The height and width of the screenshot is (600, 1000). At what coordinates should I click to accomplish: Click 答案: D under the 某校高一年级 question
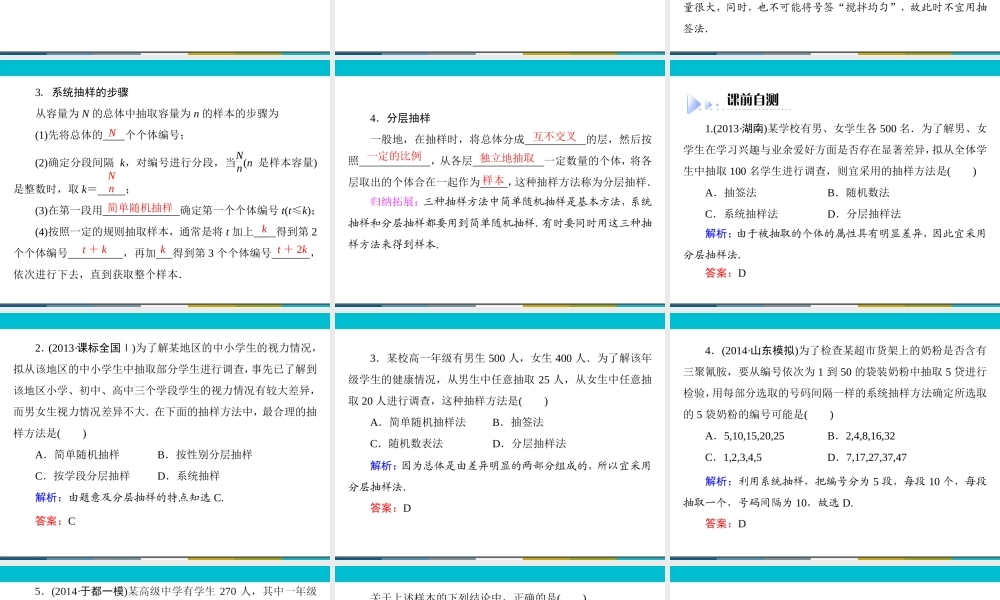(x=391, y=508)
